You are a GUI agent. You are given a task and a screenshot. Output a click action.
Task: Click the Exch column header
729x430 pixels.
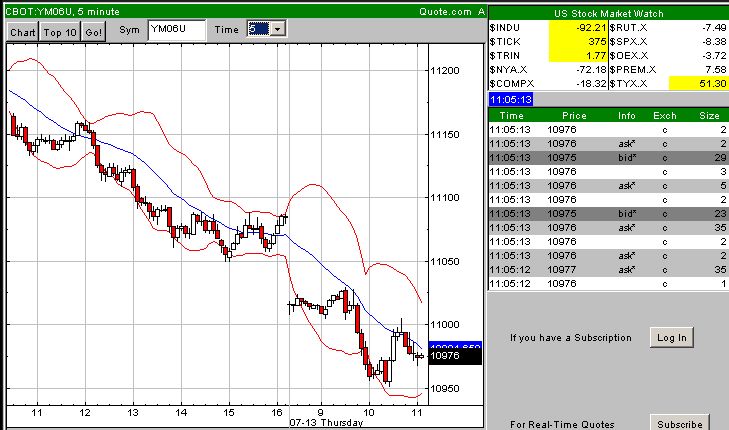click(x=665, y=115)
